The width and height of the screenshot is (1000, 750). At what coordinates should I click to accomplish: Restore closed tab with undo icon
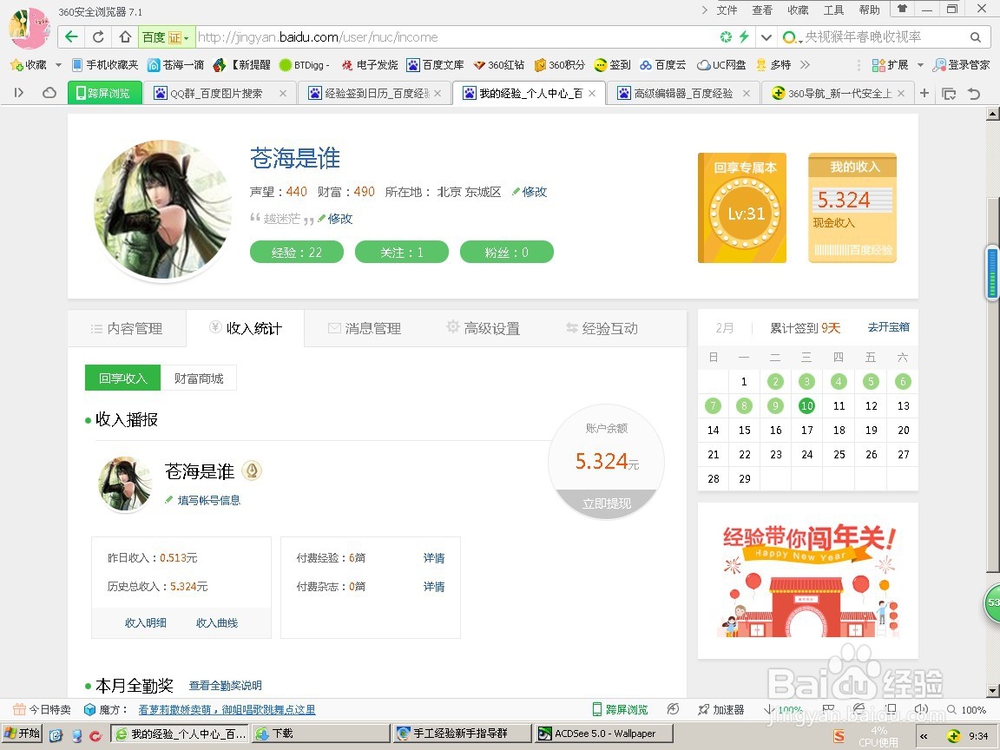[974, 94]
